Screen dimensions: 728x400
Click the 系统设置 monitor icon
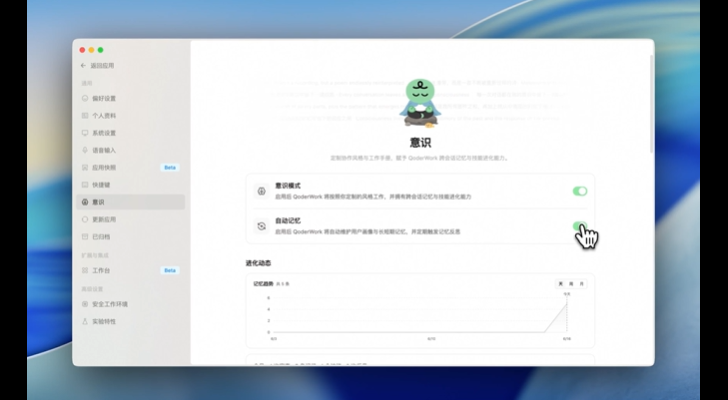pyautogui.click(x=85, y=133)
